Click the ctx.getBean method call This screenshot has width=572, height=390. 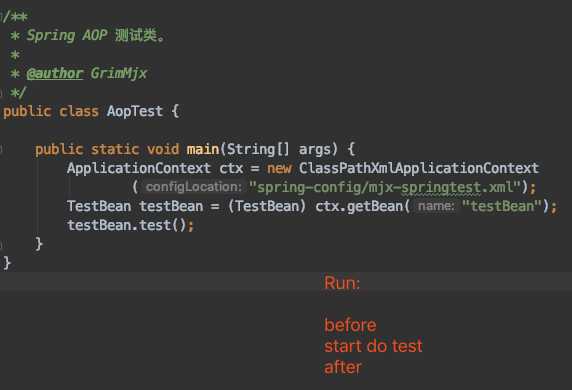coord(359,206)
